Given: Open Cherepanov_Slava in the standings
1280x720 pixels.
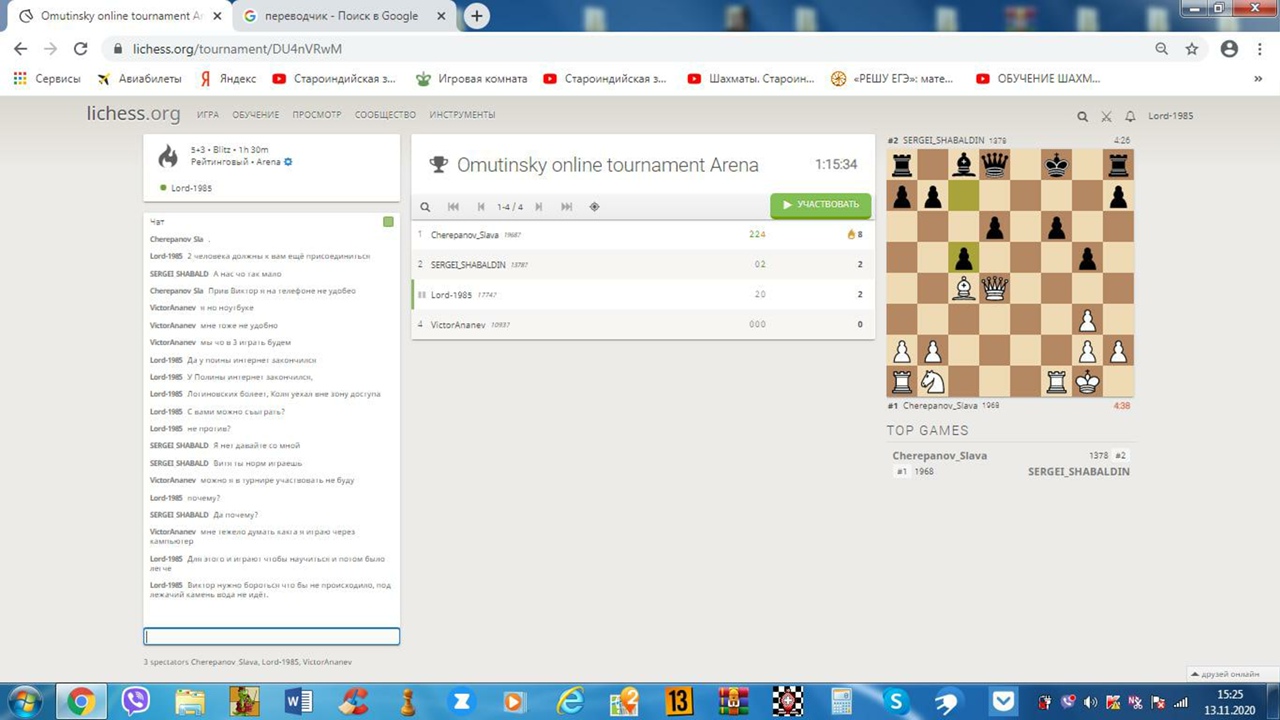Looking at the screenshot, I should pyautogui.click(x=464, y=235).
